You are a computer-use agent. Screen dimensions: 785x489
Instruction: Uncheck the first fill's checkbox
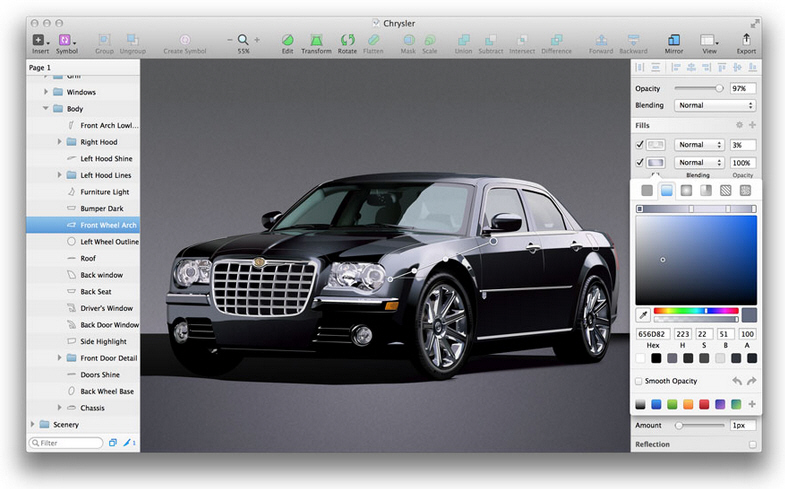pos(640,145)
